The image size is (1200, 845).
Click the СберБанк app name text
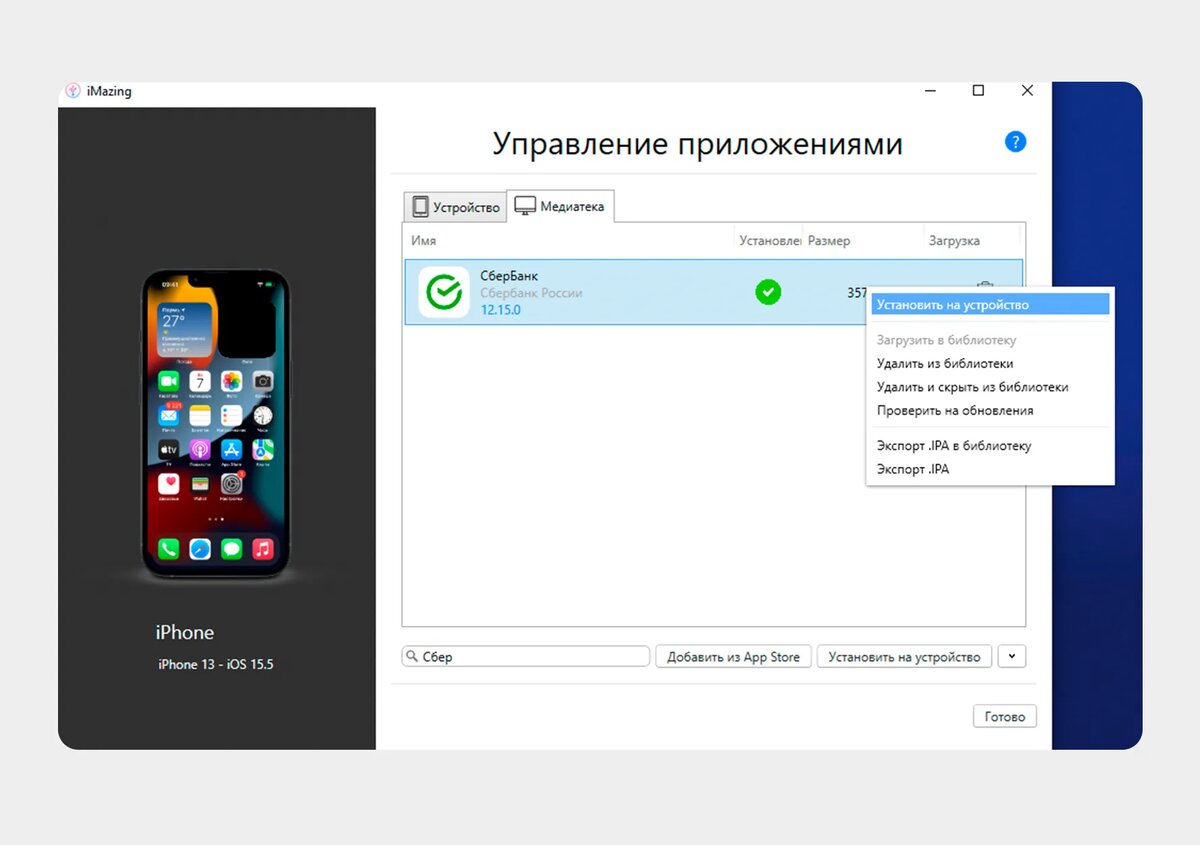coord(509,276)
